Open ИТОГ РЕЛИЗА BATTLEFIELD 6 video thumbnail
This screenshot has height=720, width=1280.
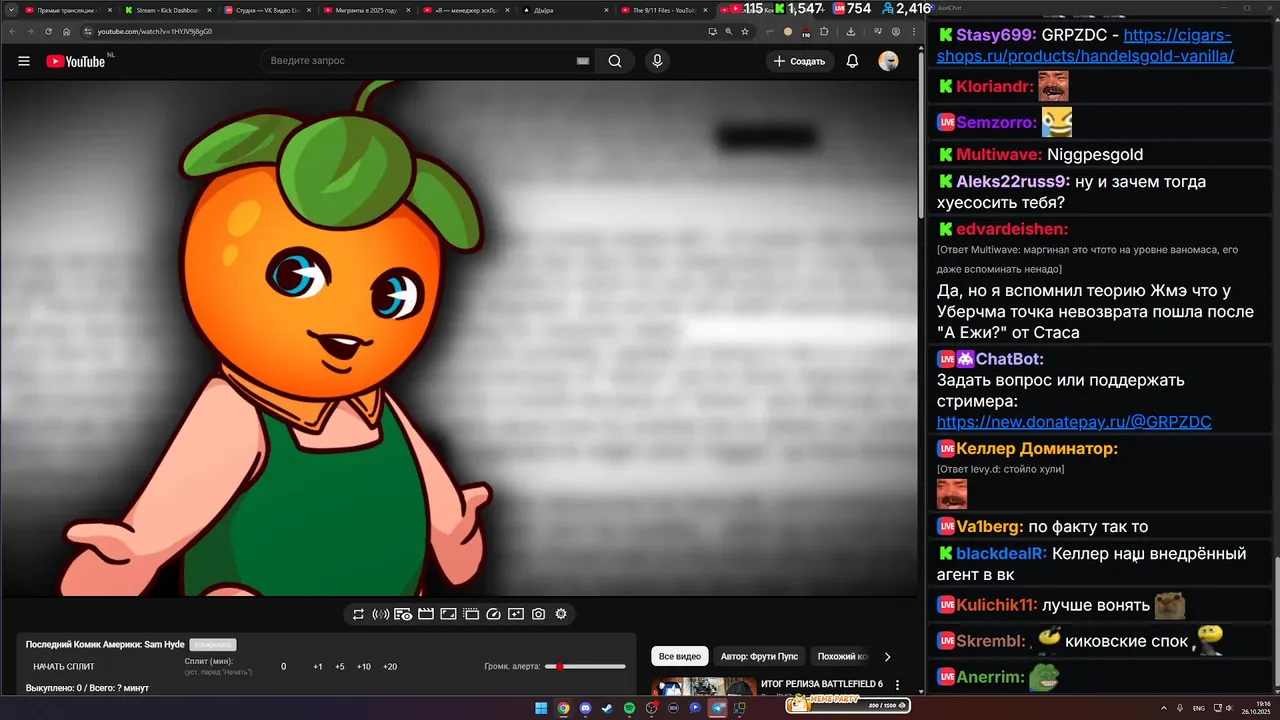705,687
